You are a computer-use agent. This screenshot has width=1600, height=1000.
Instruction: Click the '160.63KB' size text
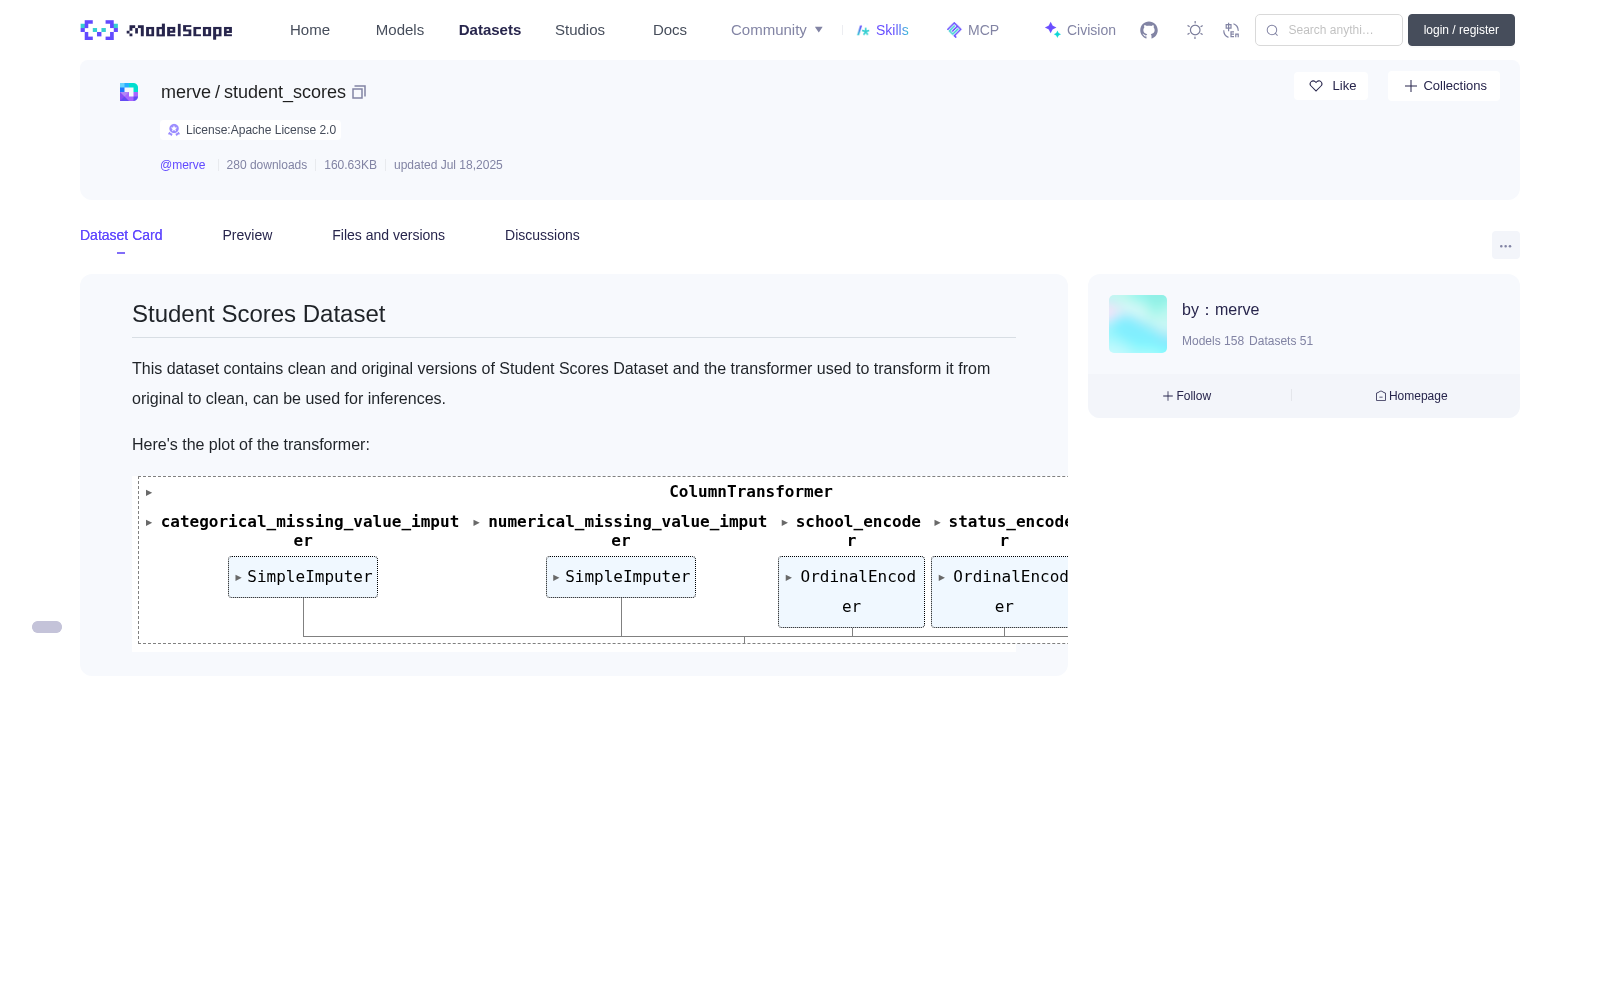pos(350,165)
